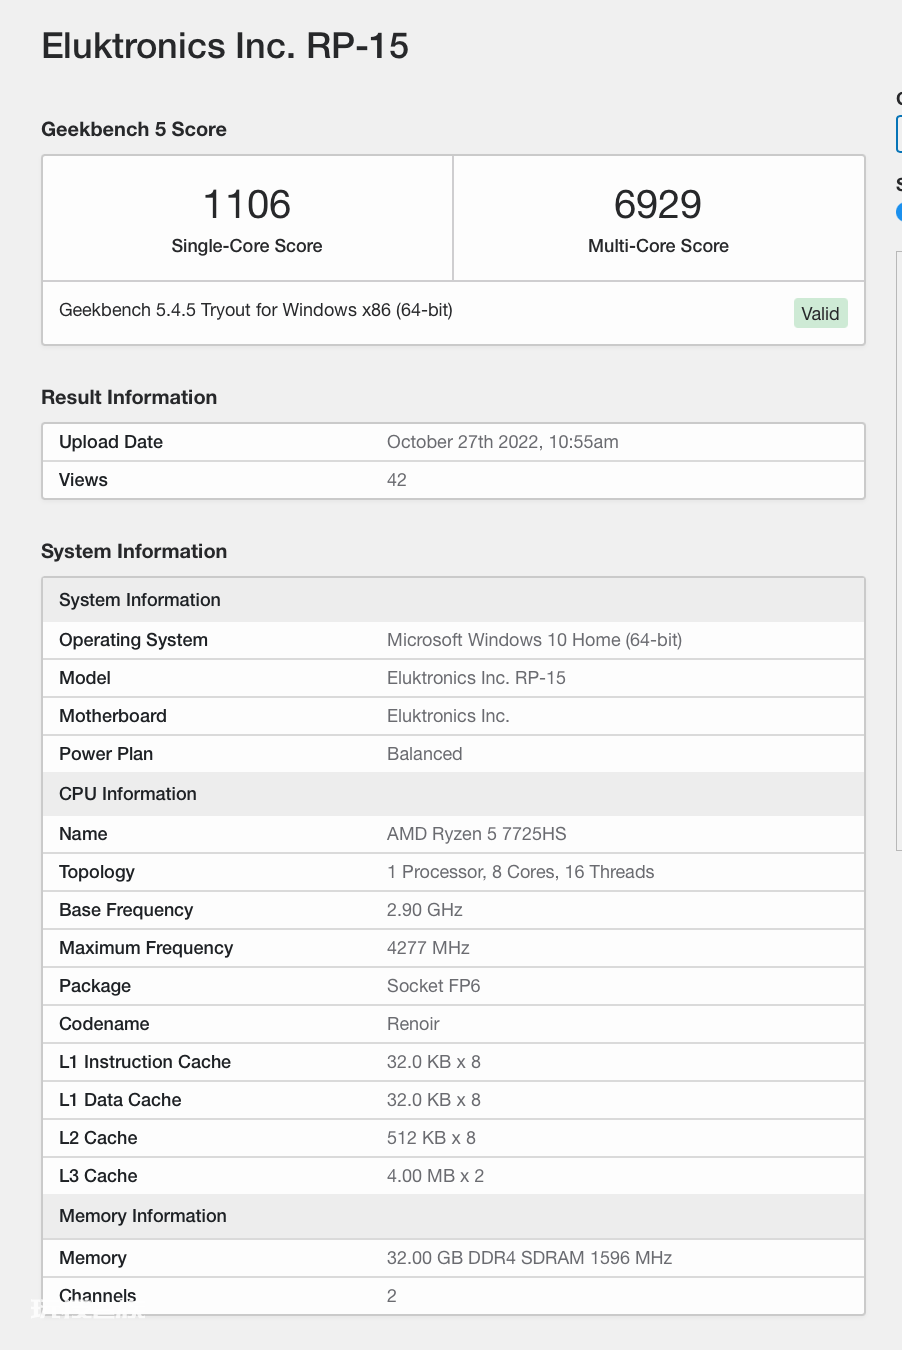Click 'Geekbench 5.4.5 Tryout for Windows x86 (64-bit)' text
Image resolution: width=902 pixels, height=1350 pixels.
256,310
